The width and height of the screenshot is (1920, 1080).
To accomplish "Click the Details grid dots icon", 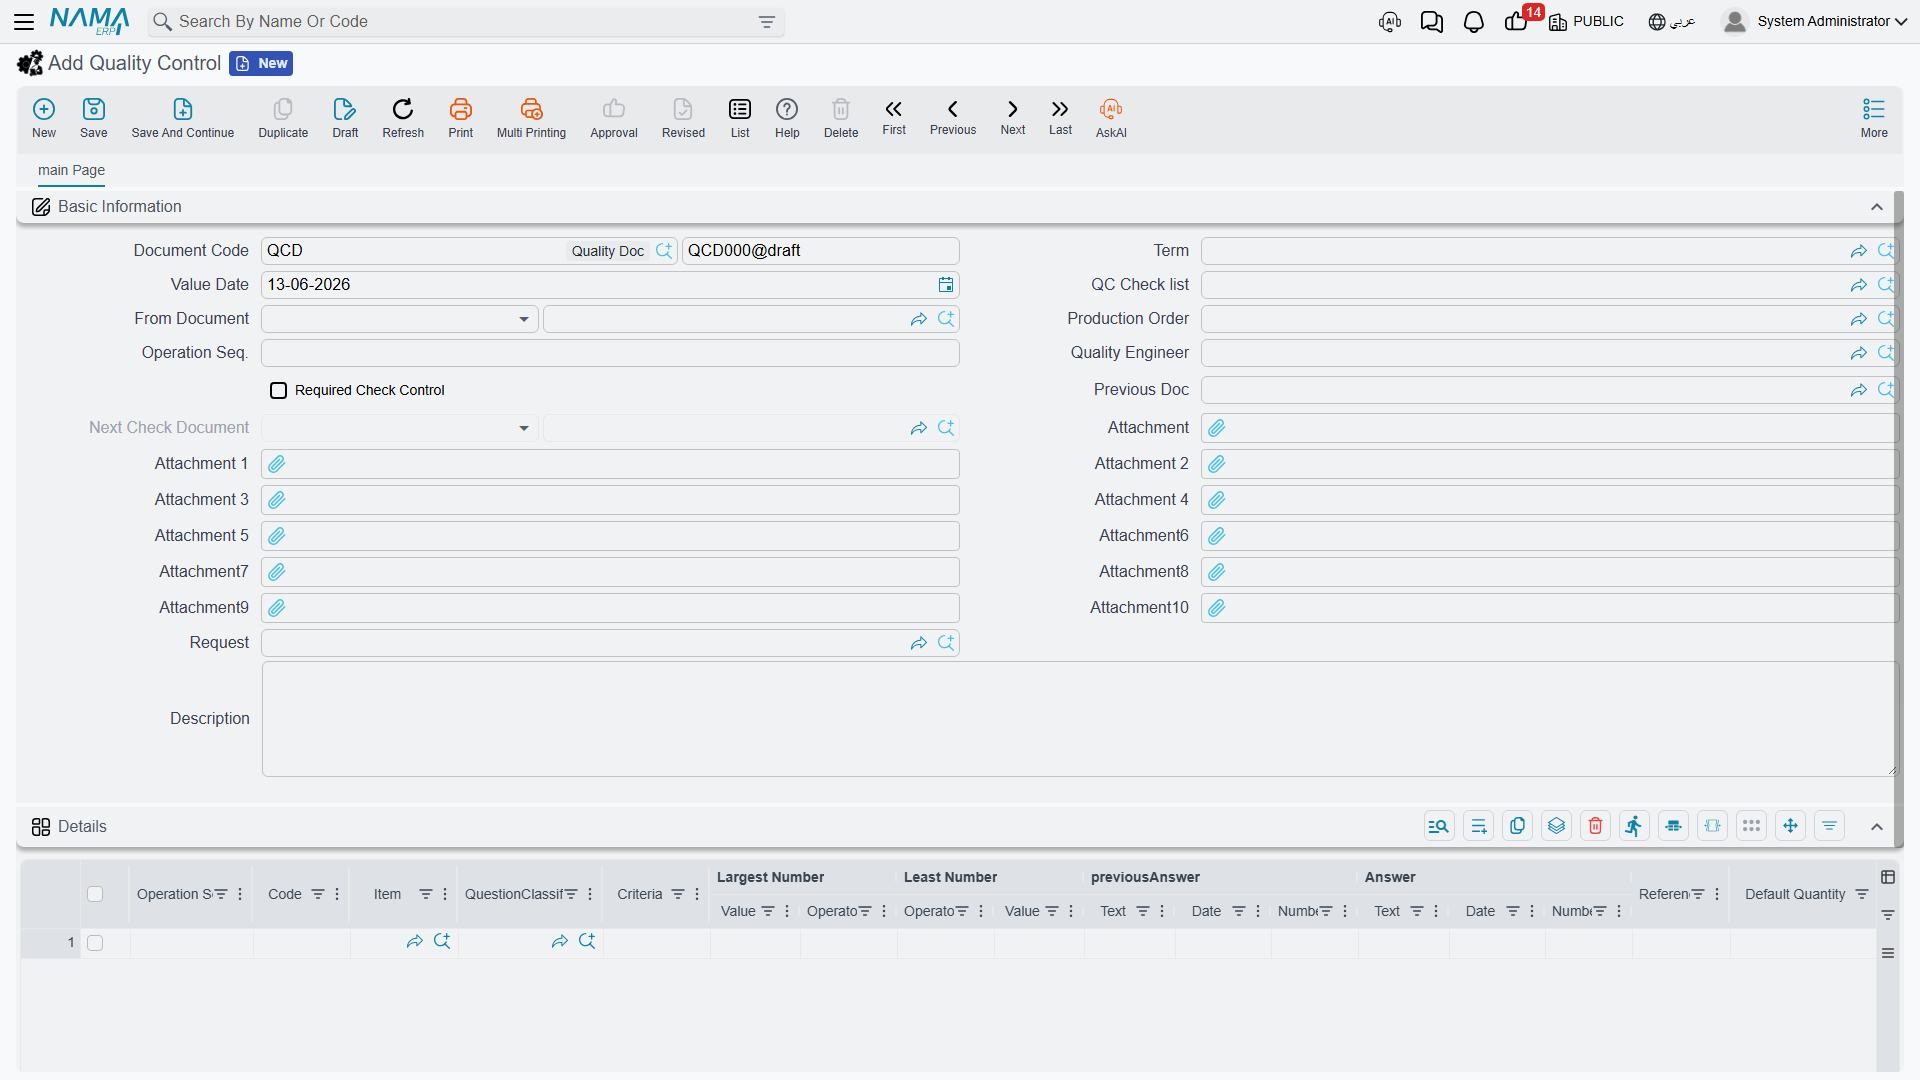I will 1751,826.
